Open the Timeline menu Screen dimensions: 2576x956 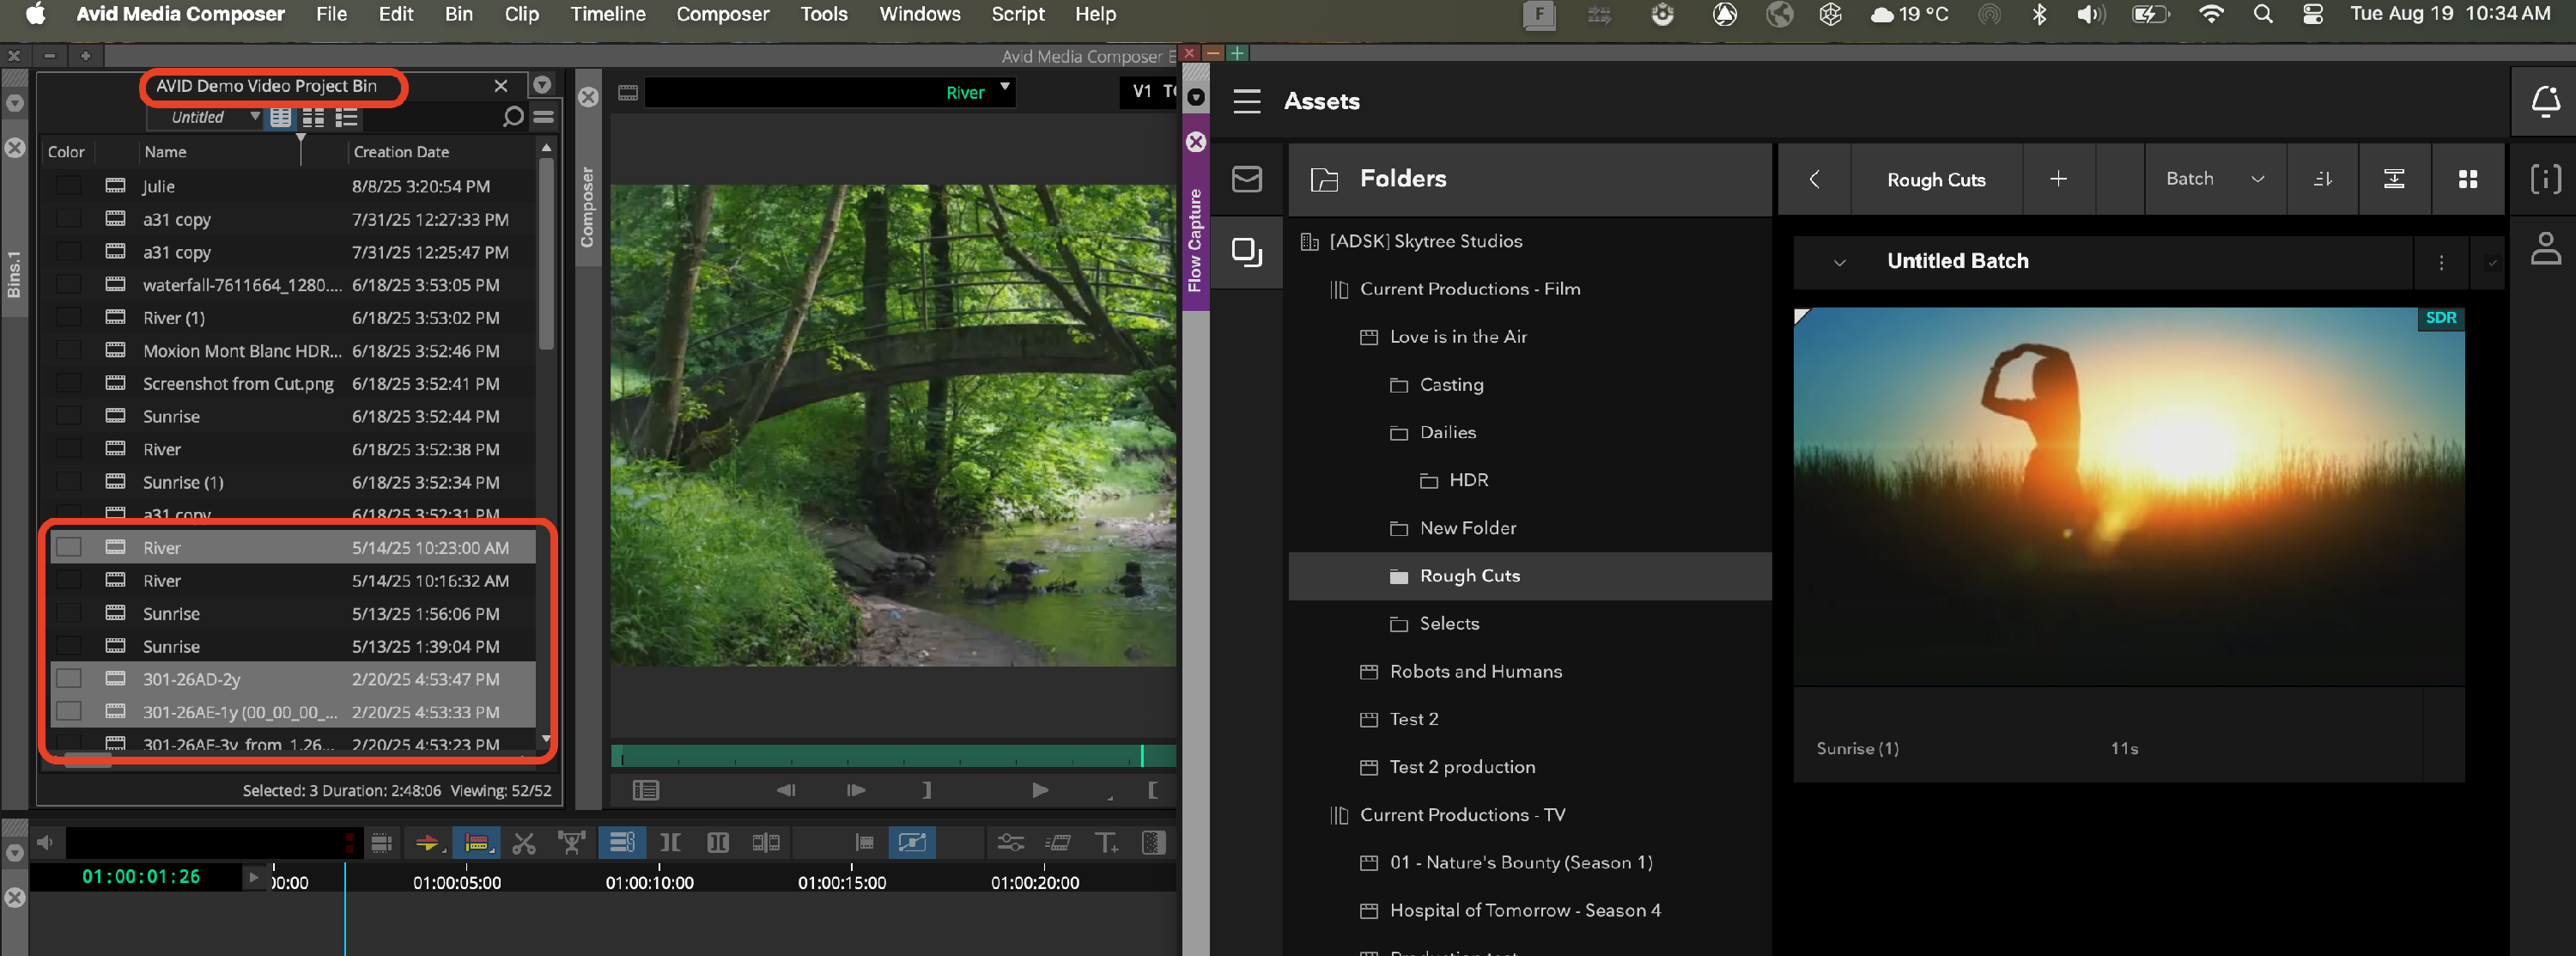pos(607,14)
